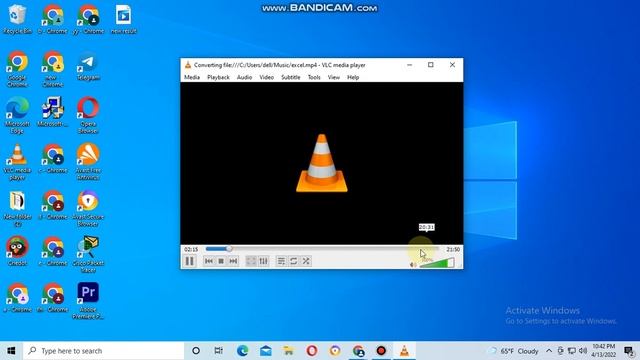Select the Opera Browser desktop shortcut
Image resolution: width=640 pixels, height=360 pixels.
tap(88, 115)
